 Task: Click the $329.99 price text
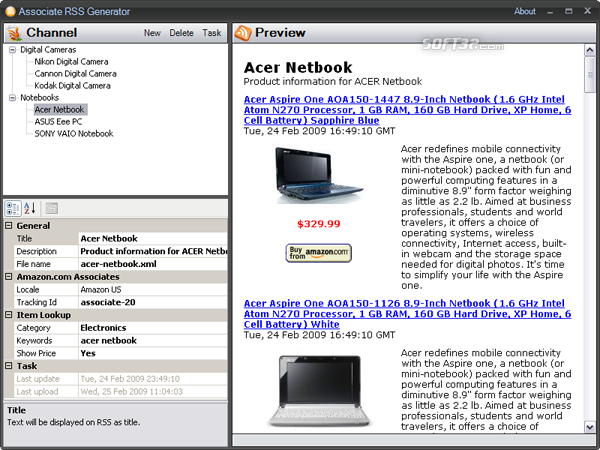(318, 224)
